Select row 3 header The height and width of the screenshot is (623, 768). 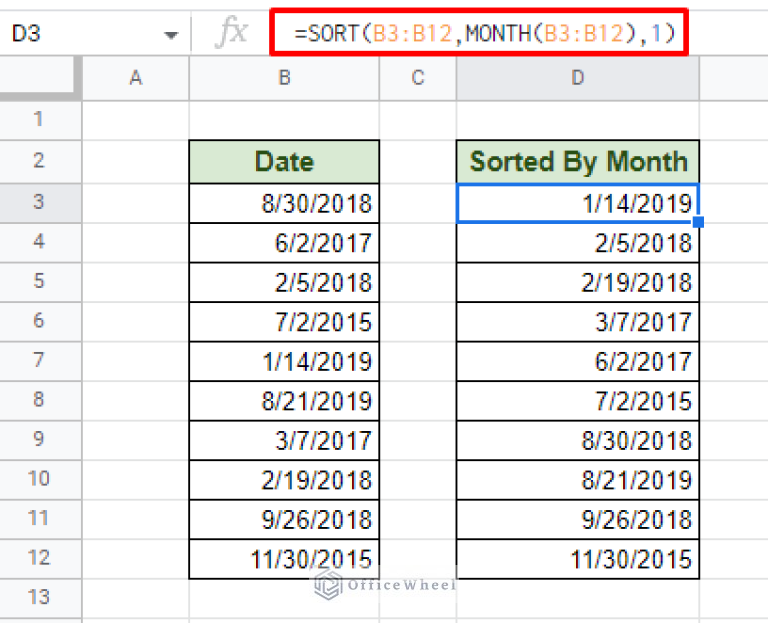point(40,203)
